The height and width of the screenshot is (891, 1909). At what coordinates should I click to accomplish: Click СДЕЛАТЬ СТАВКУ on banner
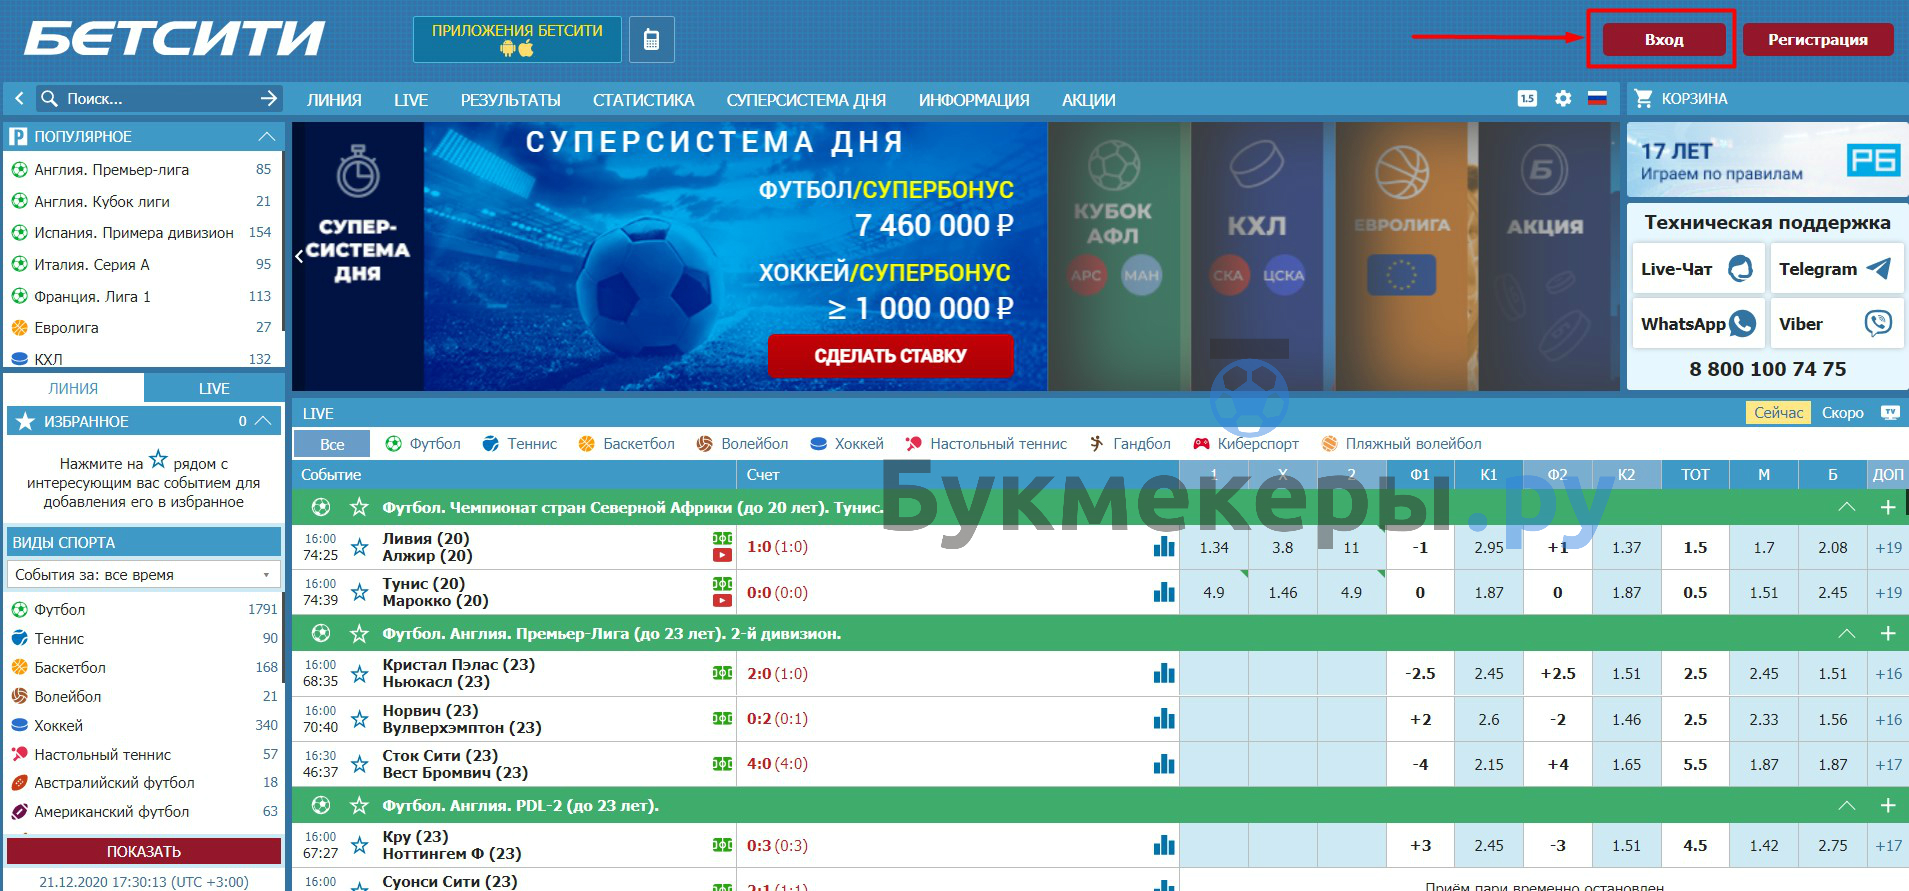(x=890, y=355)
